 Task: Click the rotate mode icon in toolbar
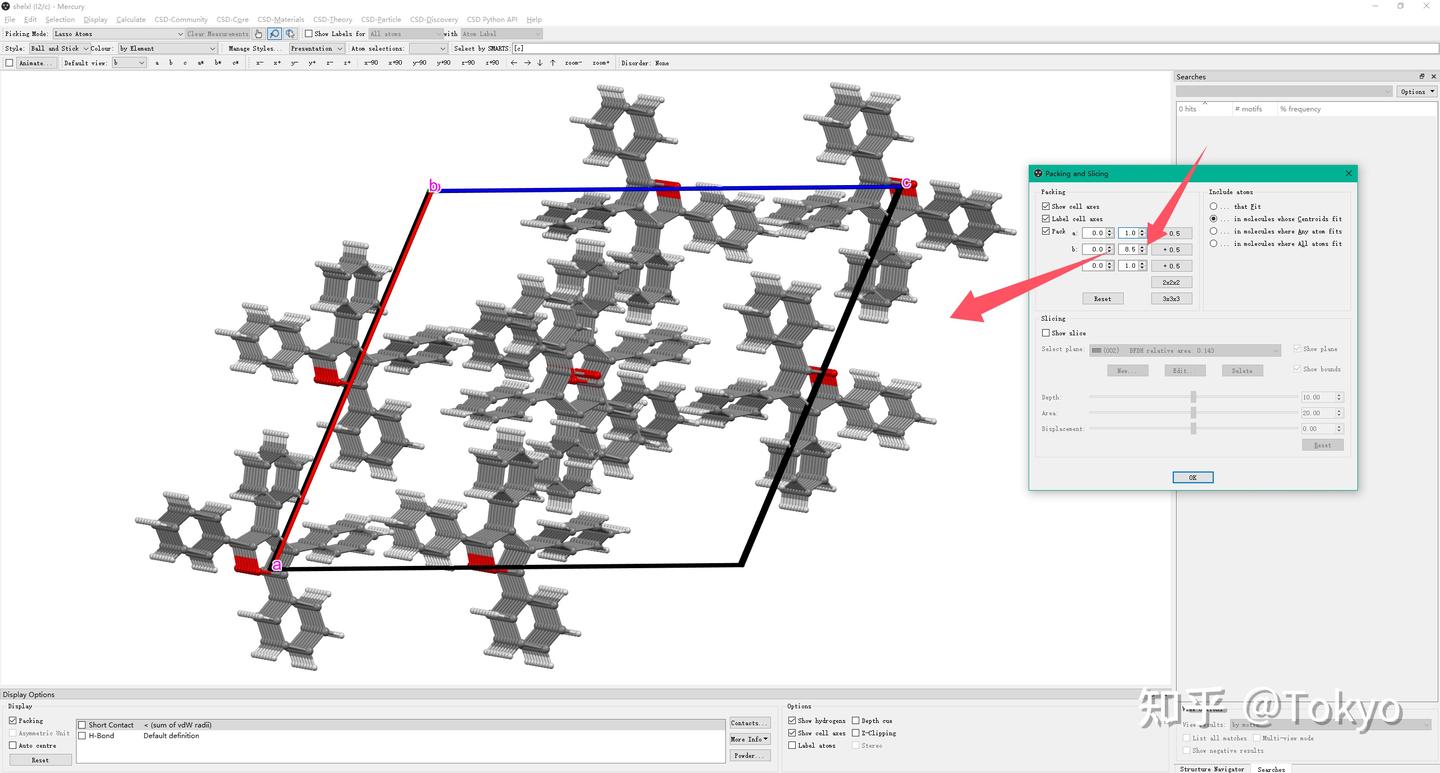(290, 33)
